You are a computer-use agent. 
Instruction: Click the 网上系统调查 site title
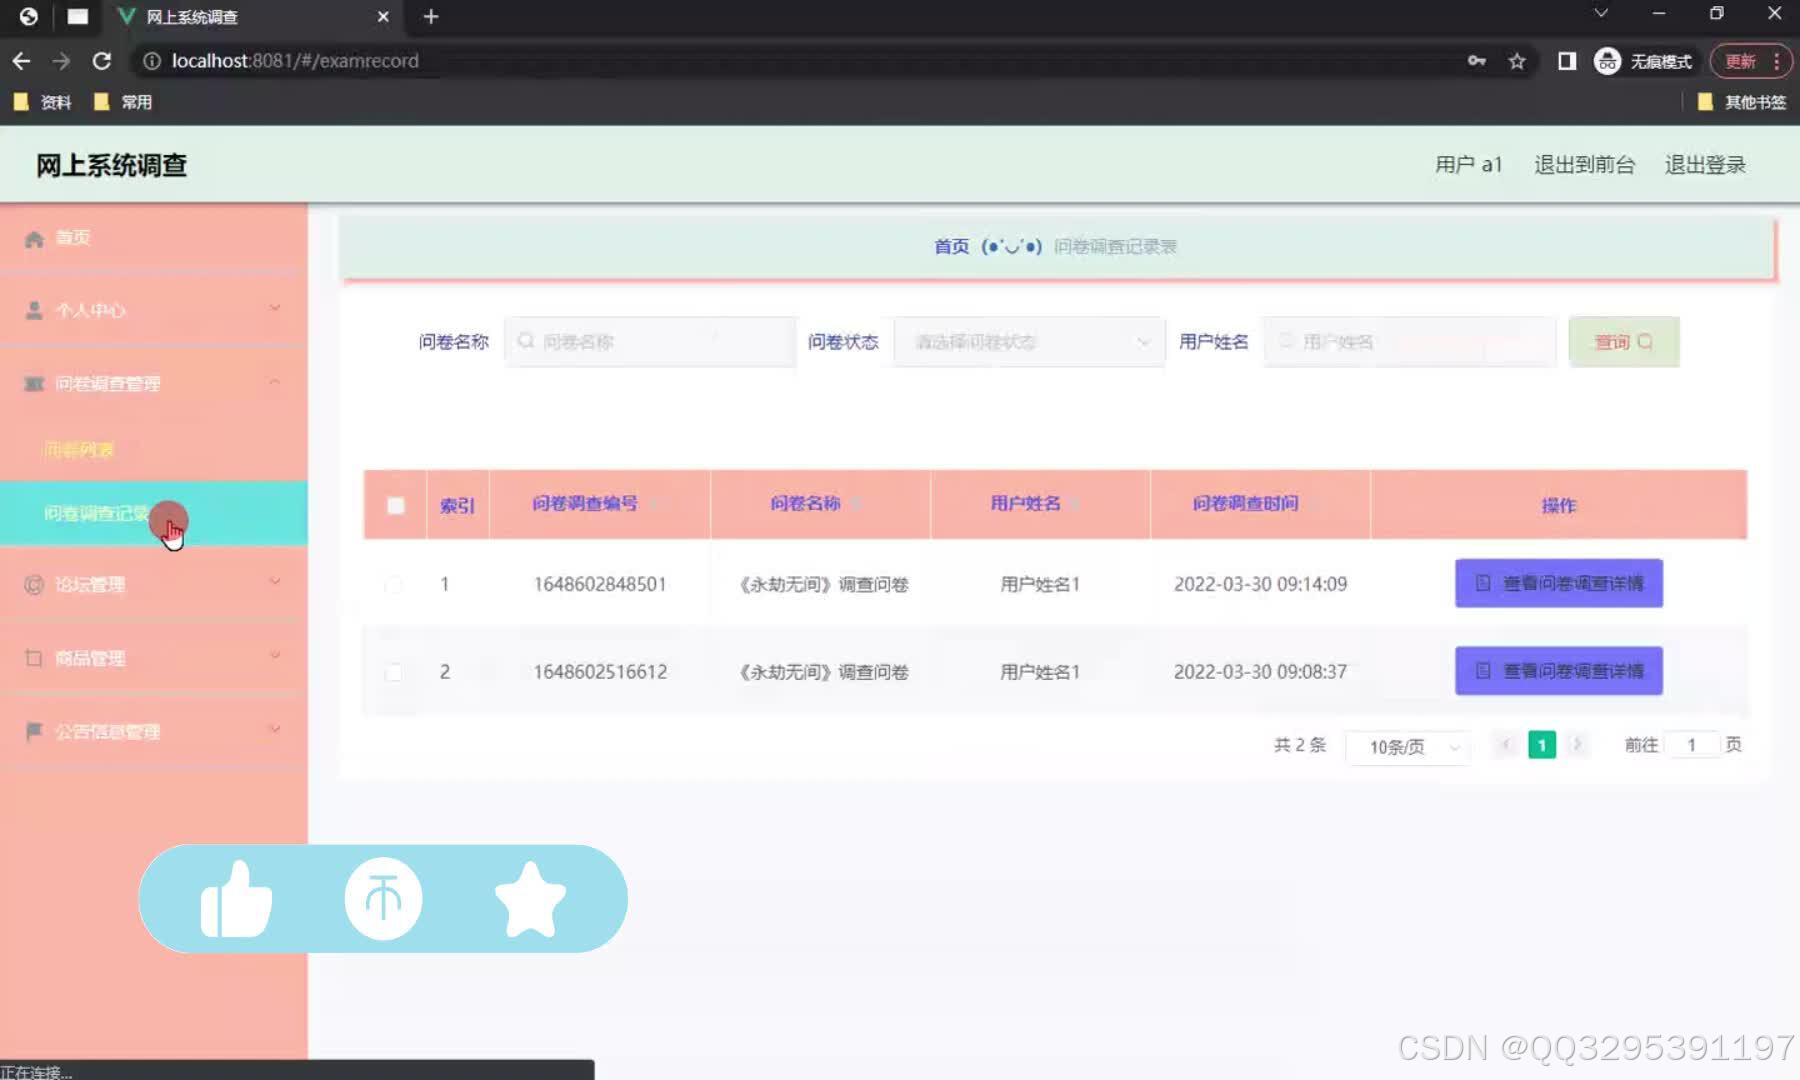point(112,165)
